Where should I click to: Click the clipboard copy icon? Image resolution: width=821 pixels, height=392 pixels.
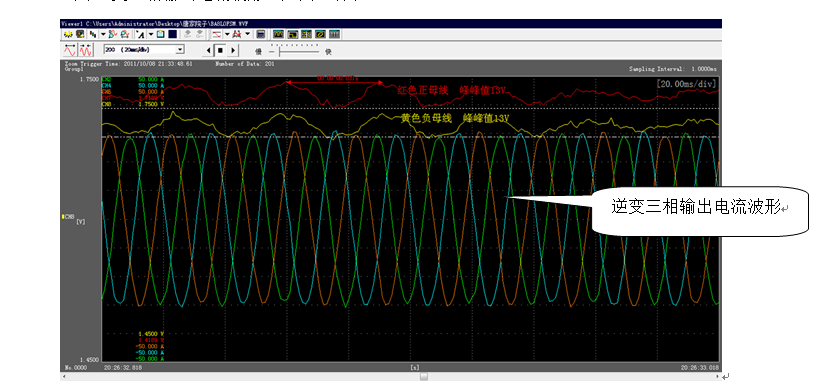point(160,34)
